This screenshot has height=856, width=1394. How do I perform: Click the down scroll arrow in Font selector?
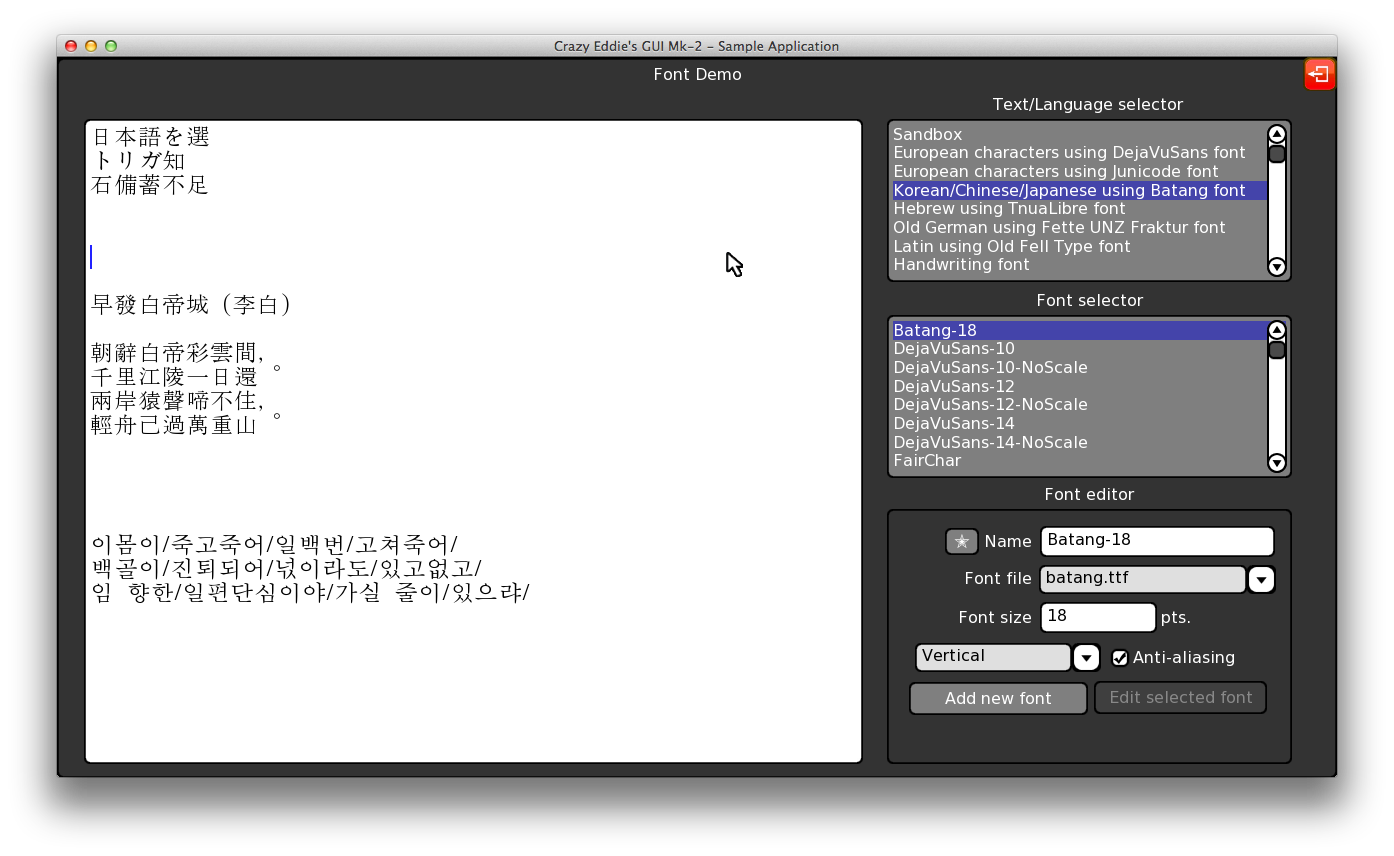[x=1276, y=463]
